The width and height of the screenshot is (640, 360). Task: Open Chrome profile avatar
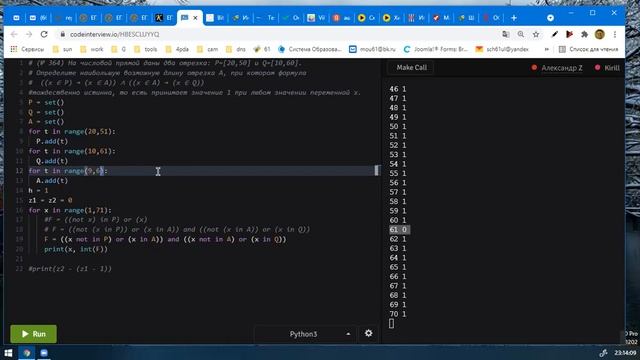[x=600, y=35]
